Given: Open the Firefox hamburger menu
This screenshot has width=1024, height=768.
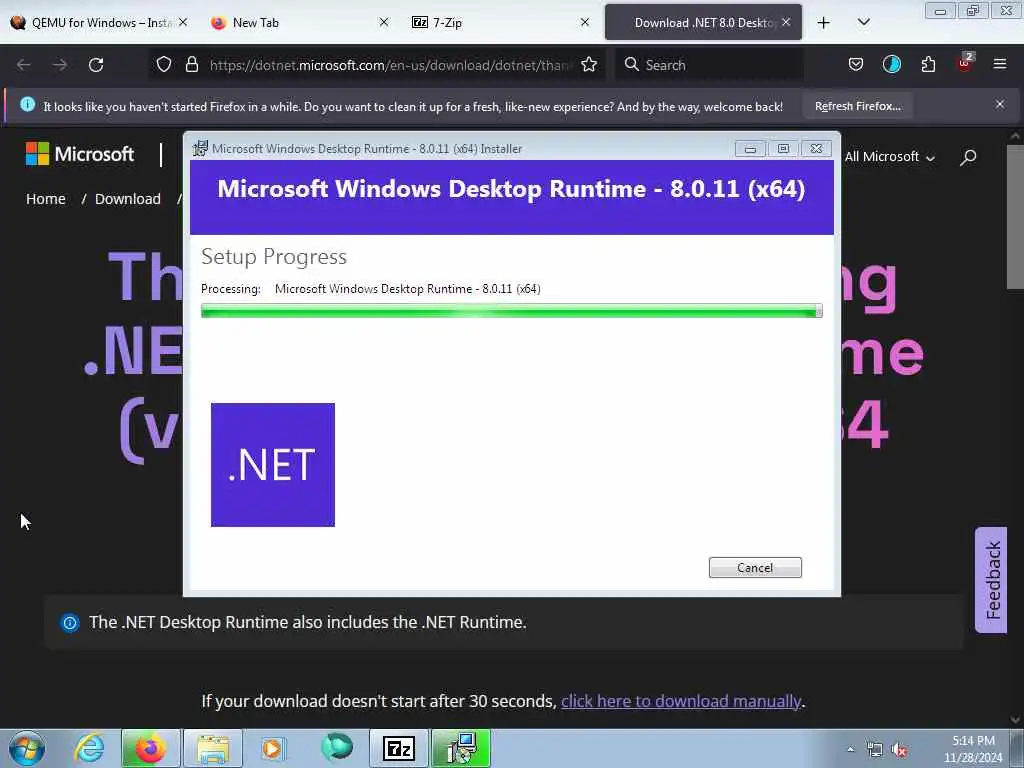Looking at the screenshot, I should (1000, 64).
